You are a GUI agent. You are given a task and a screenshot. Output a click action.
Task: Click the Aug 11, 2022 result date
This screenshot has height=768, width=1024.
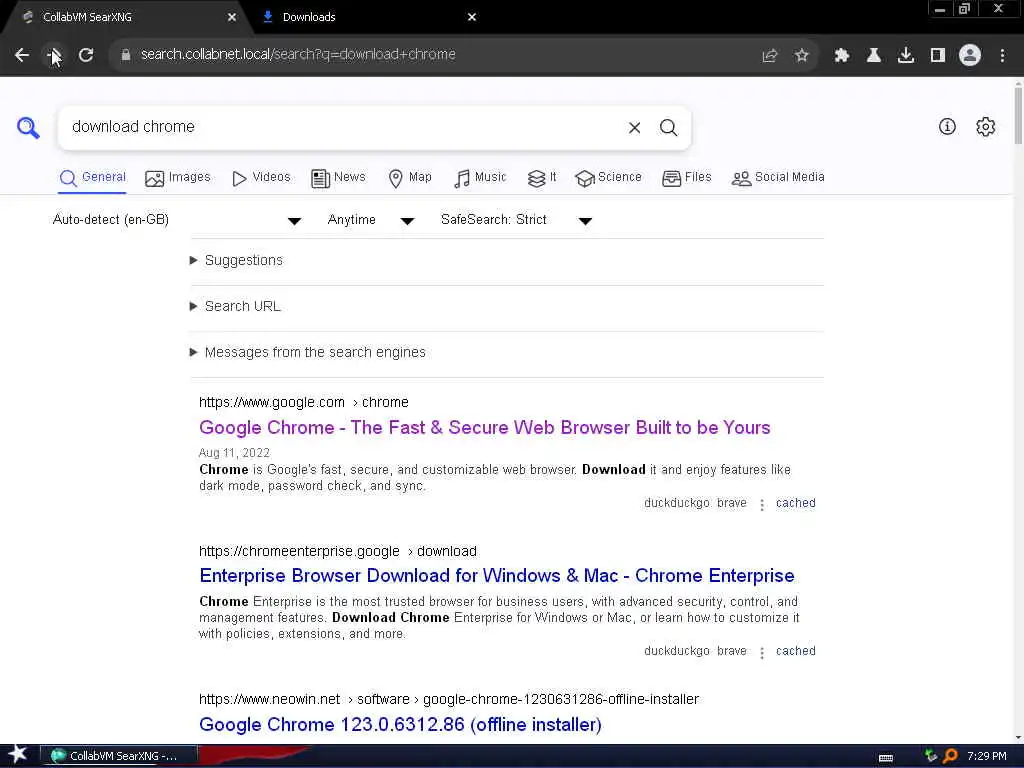(x=234, y=453)
